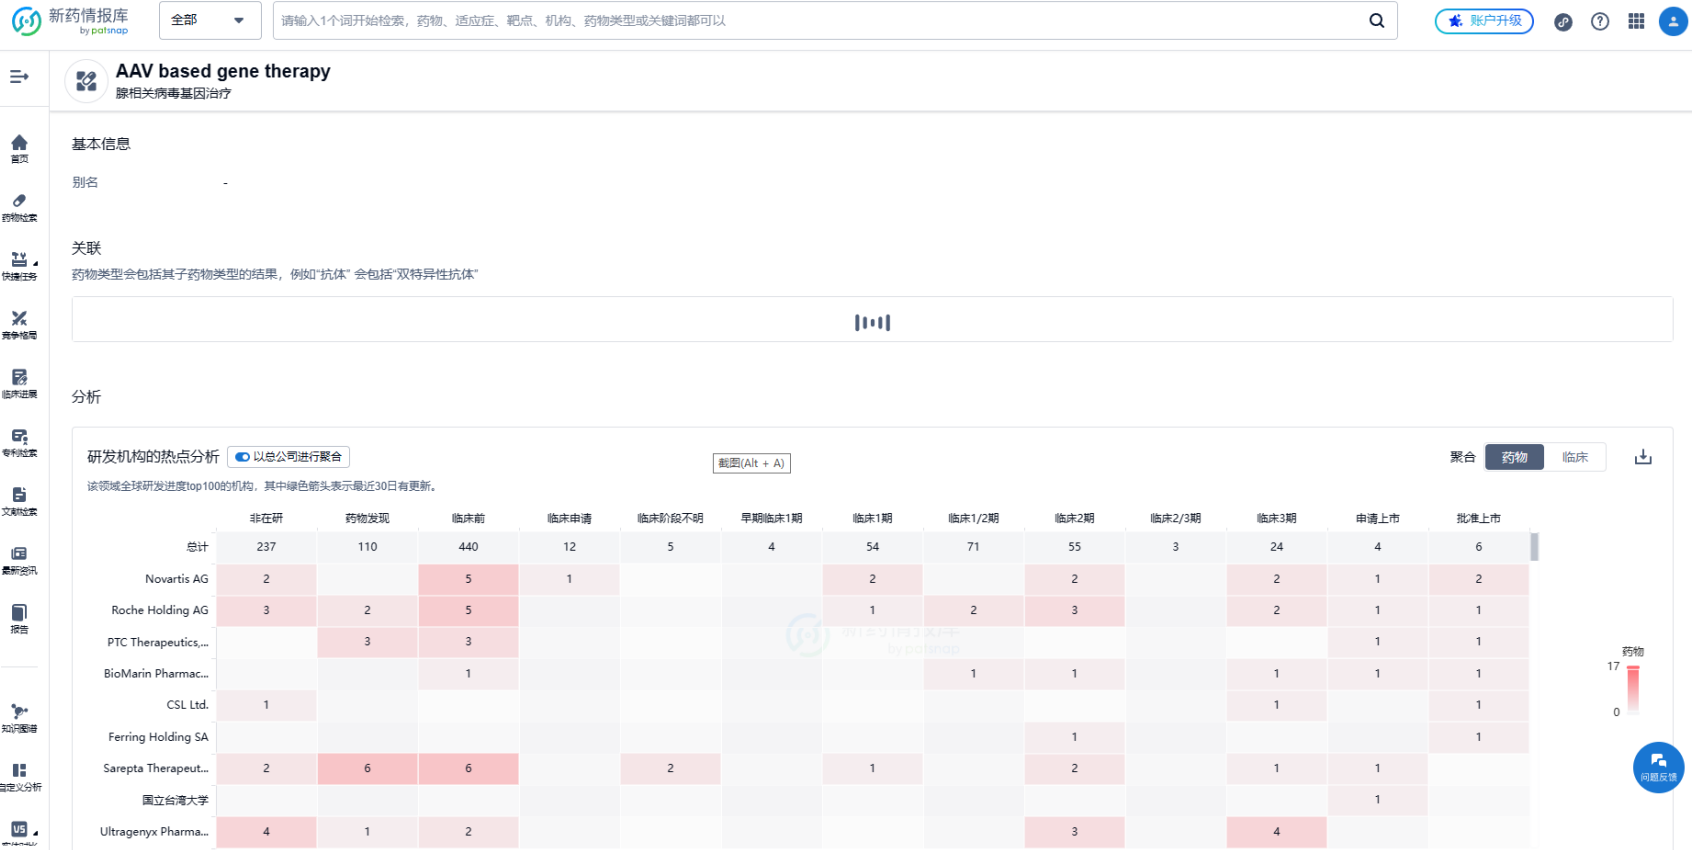Click the 问题反馈 feedback button
1692x850 pixels.
(1658, 766)
